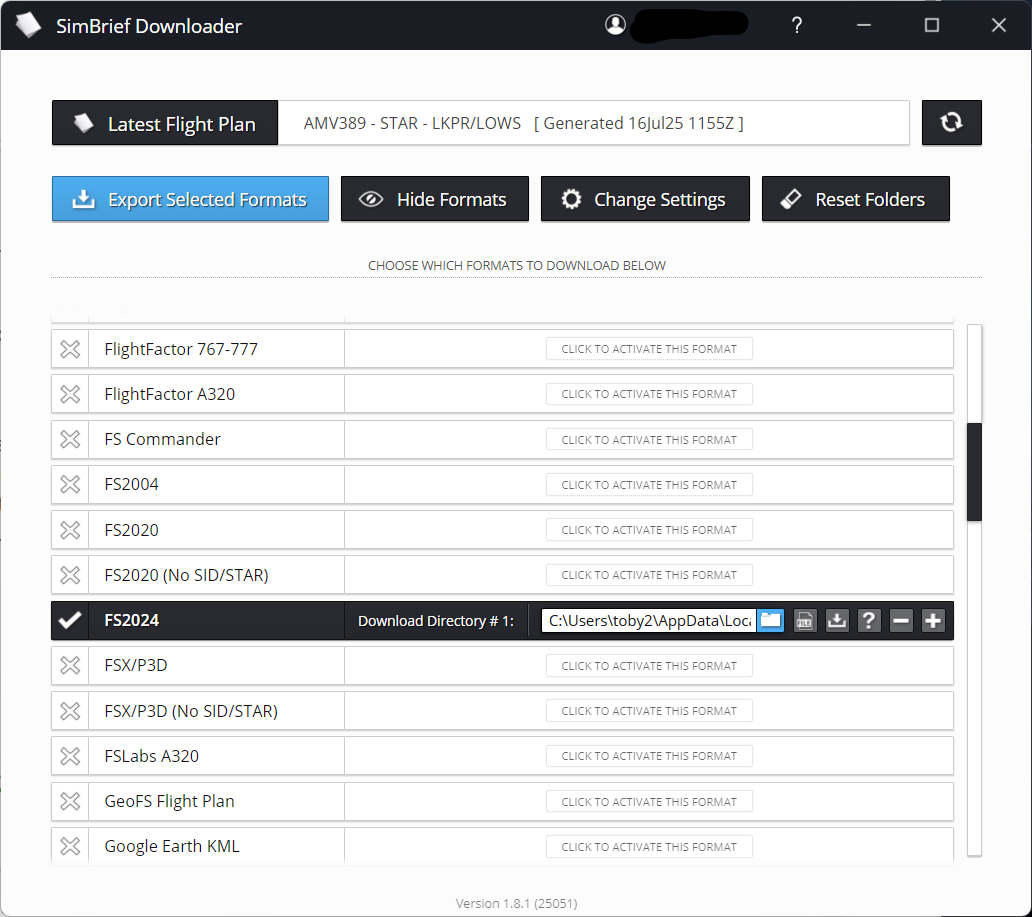Activate format button for FS Commander

tap(649, 440)
